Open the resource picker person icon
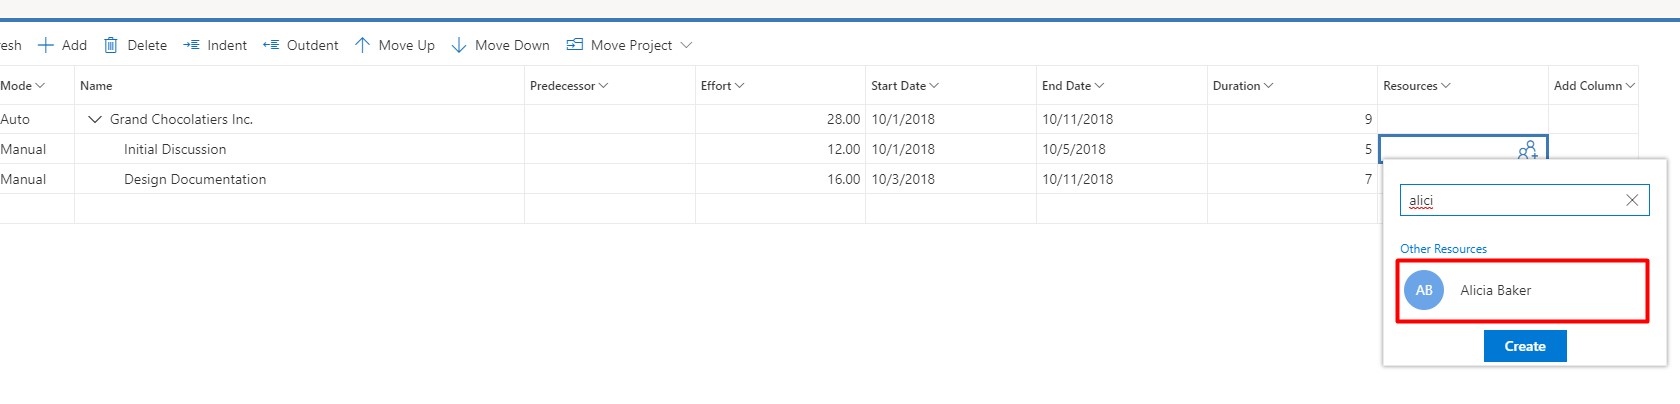The image size is (1680, 404). coord(1527,150)
